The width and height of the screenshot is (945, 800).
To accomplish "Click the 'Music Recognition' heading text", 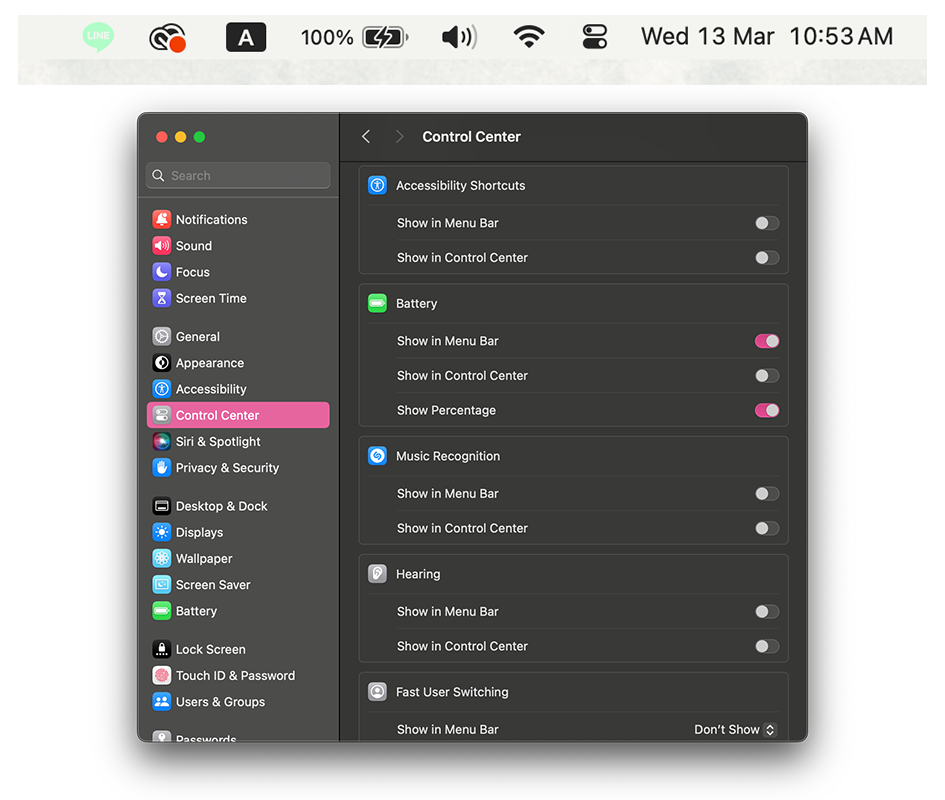I will click(448, 456).
